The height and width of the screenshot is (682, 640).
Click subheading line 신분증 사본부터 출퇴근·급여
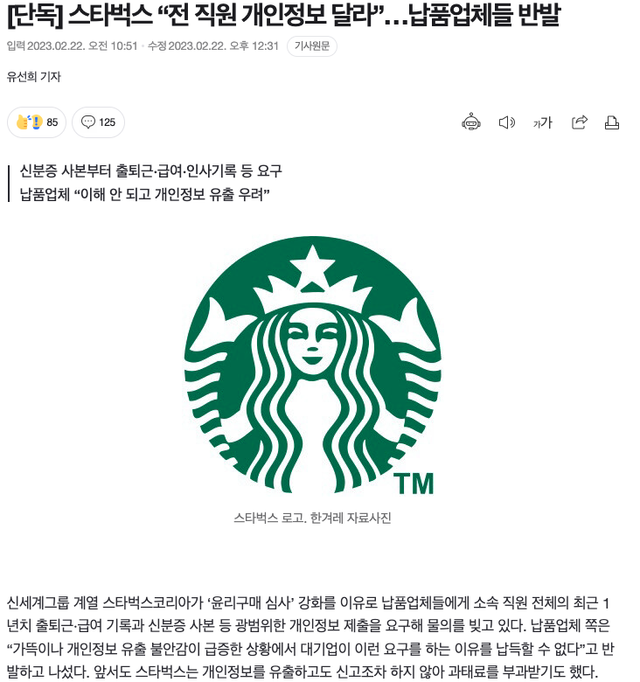151,171
